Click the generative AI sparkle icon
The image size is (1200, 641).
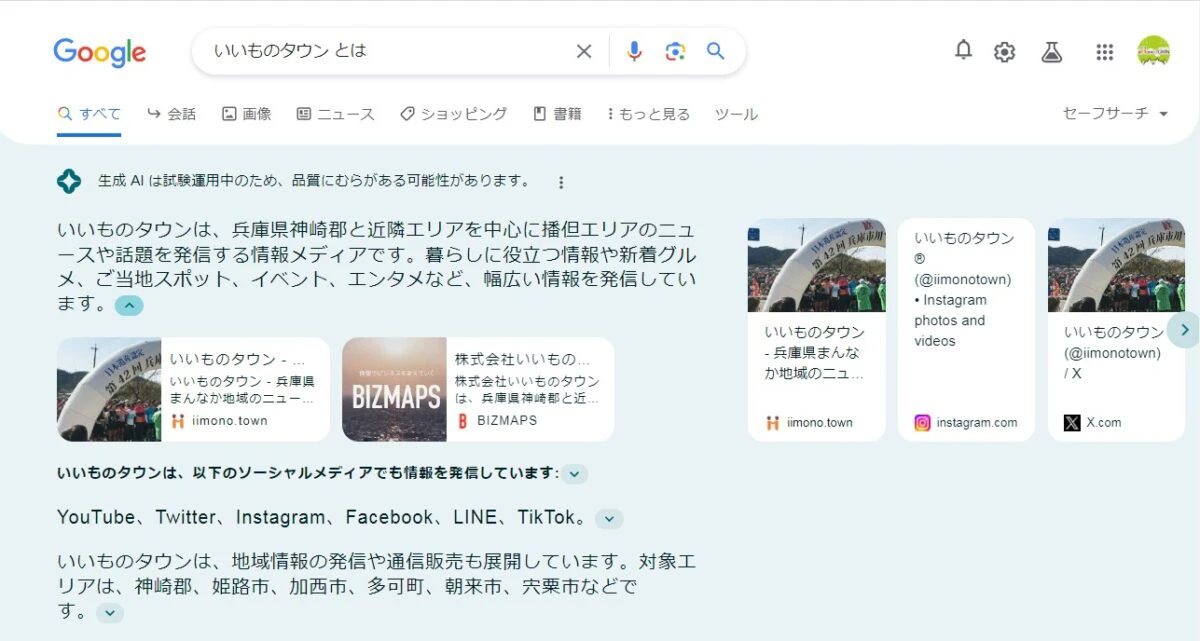point(69,181)
